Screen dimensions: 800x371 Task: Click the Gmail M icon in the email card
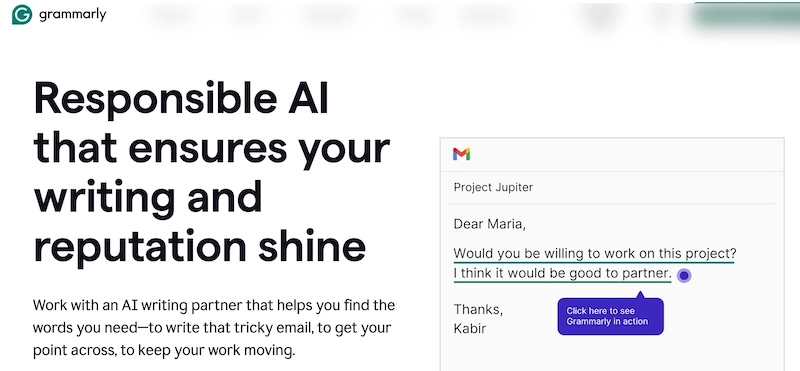pyautogui.click(x=461, y=154)
